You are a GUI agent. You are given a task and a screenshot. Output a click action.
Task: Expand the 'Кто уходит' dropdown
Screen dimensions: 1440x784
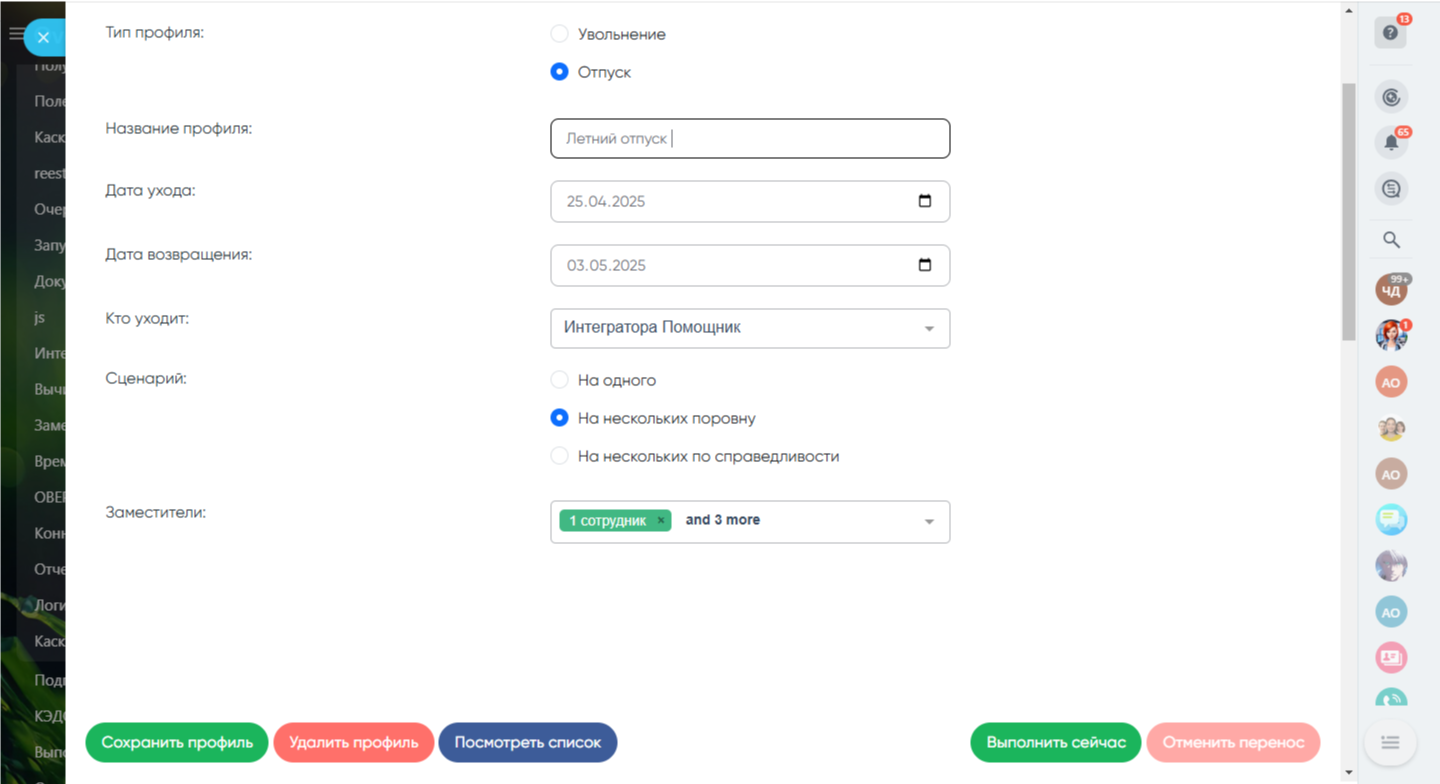click(x=929, y=329)
